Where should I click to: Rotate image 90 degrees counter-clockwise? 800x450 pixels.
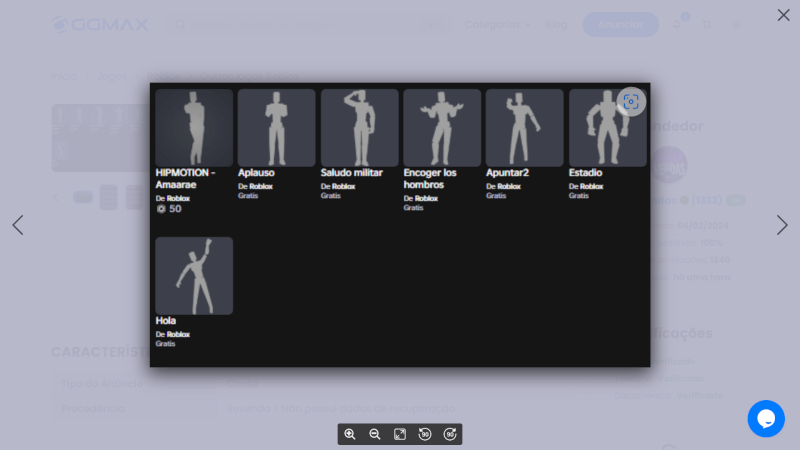click(425, 434)
